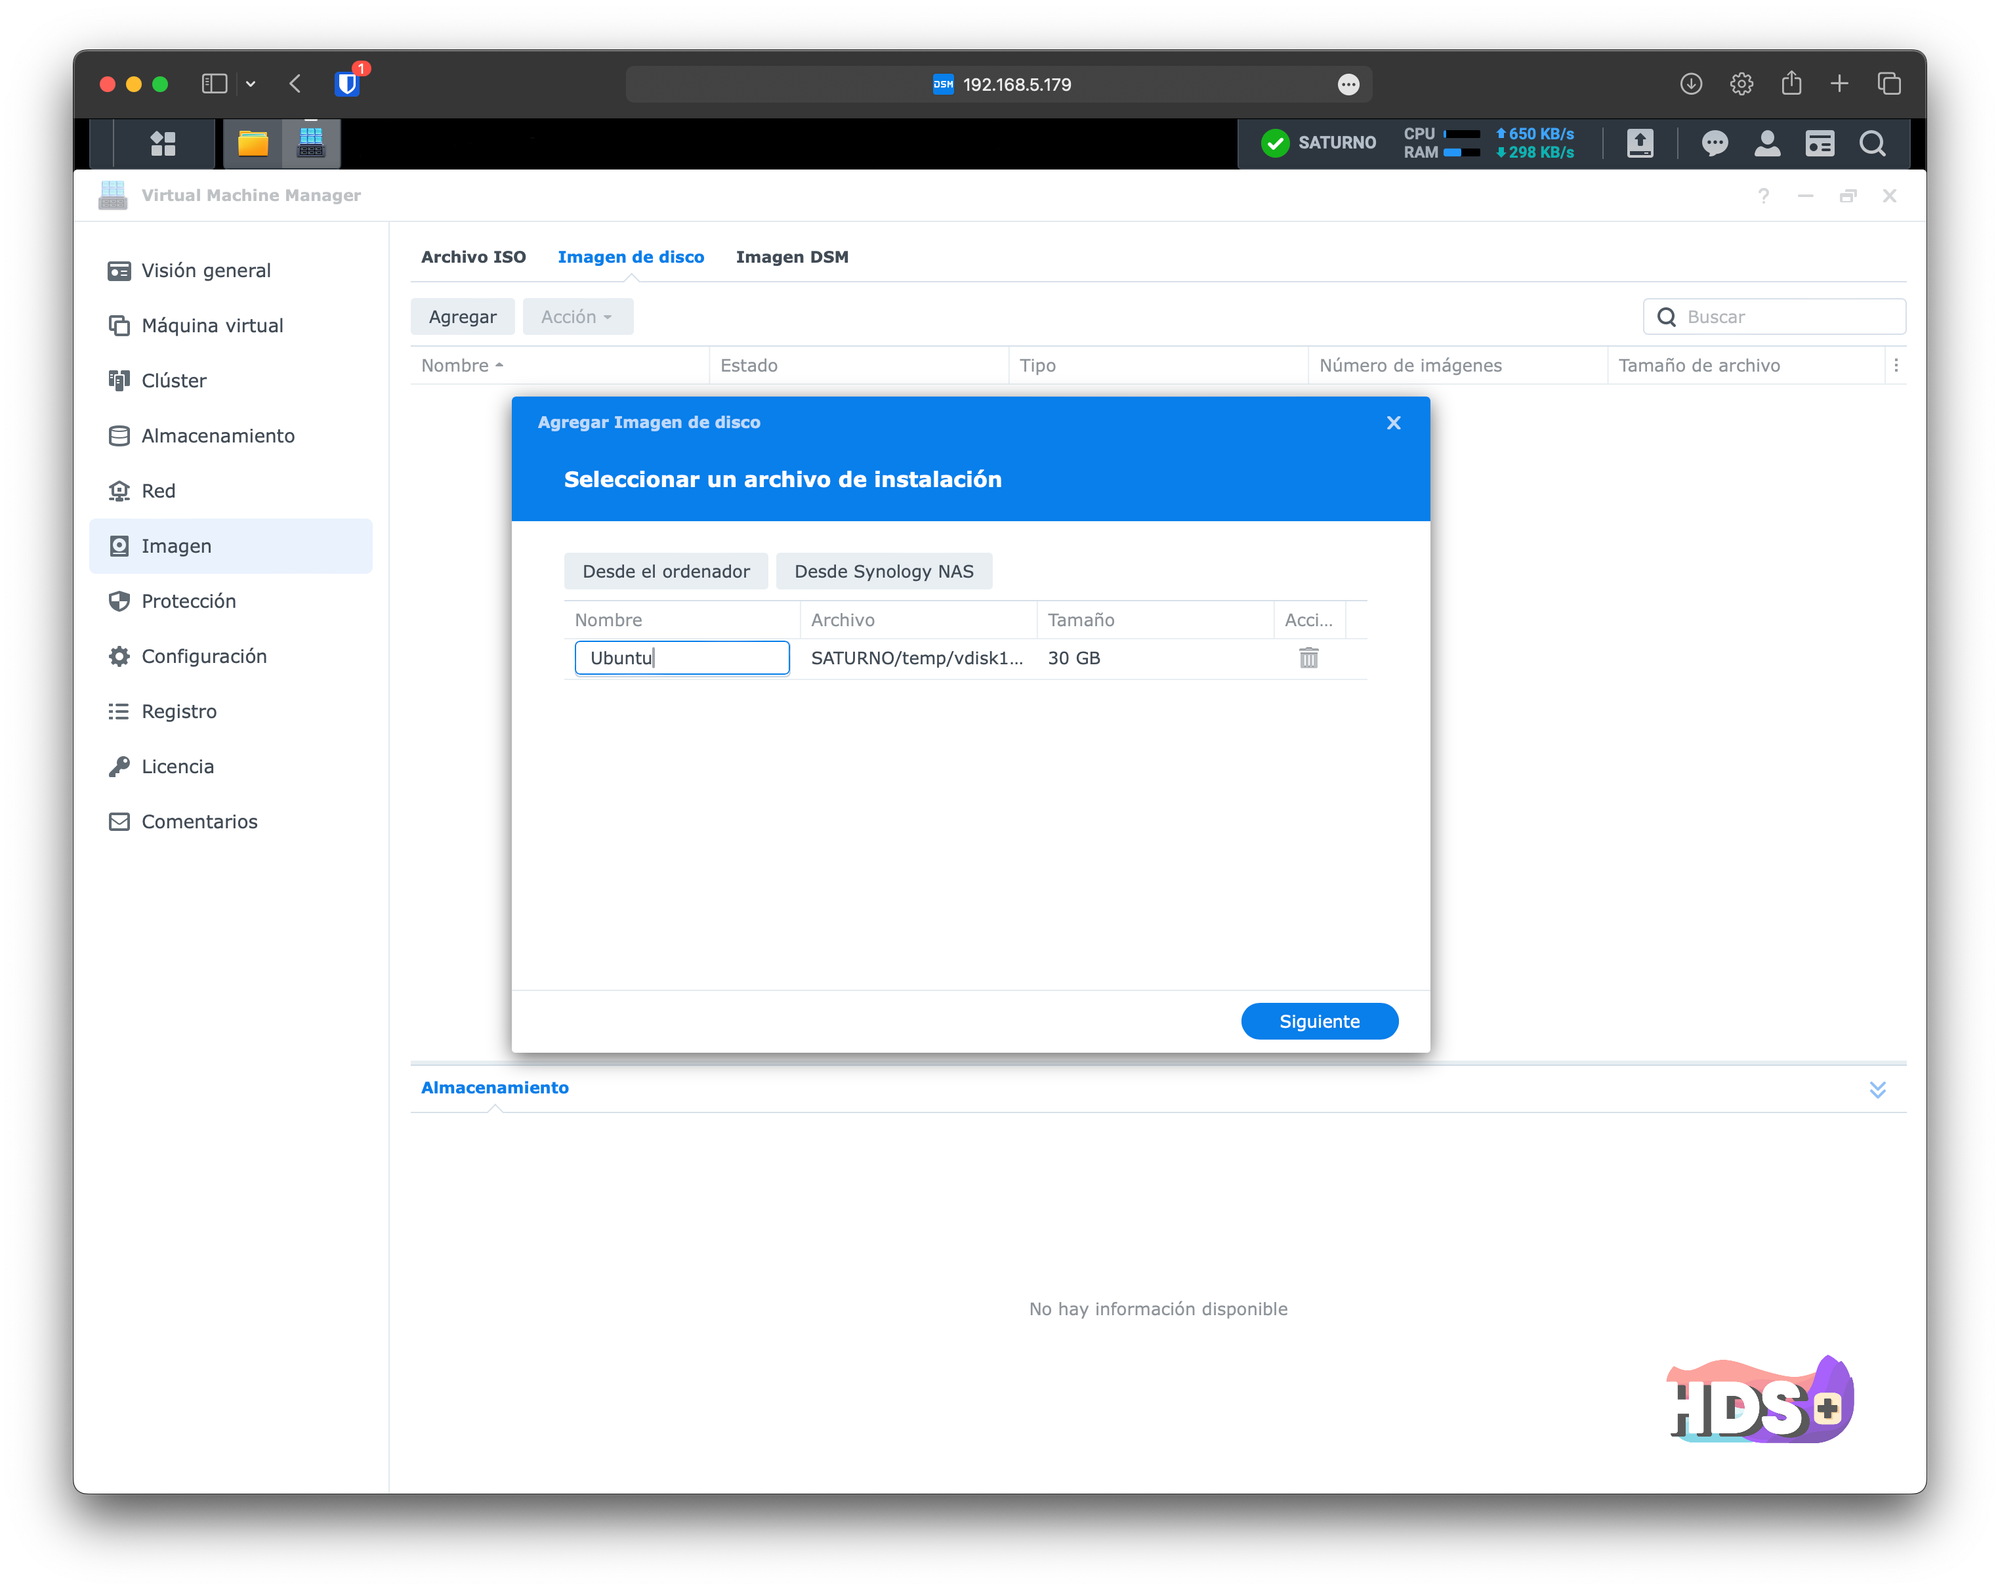Click Desde Synology NAS button
This screenshot has height=1591, width=2000.
pos(884,571)
